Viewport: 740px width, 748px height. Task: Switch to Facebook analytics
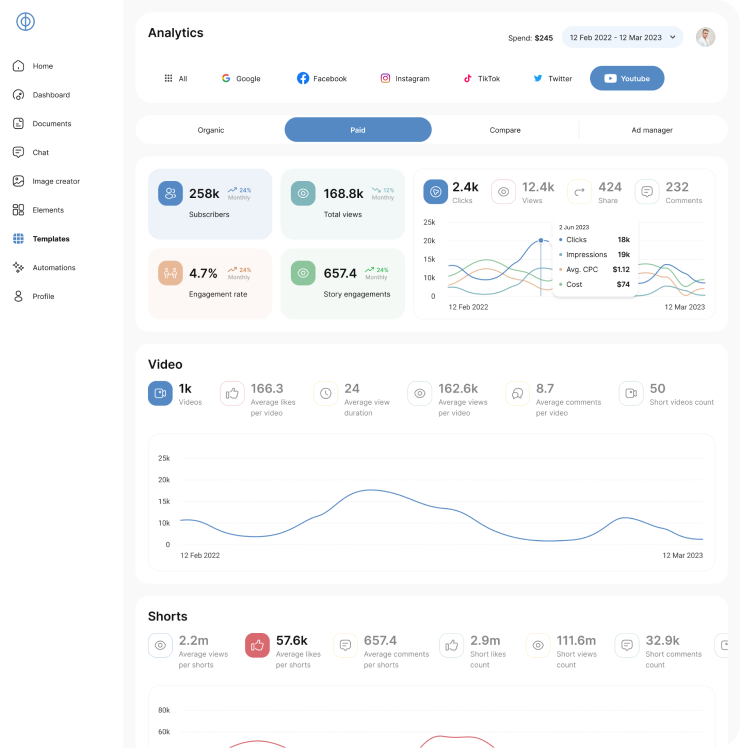pos(322,78)
